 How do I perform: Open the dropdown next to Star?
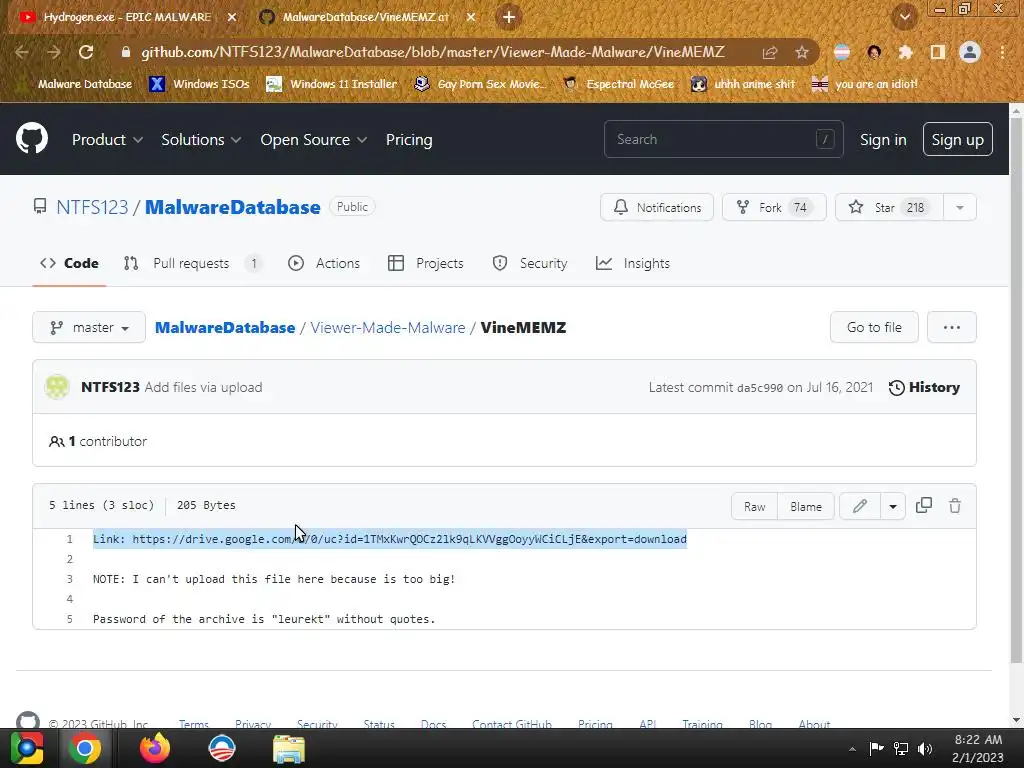pos(960,207)
